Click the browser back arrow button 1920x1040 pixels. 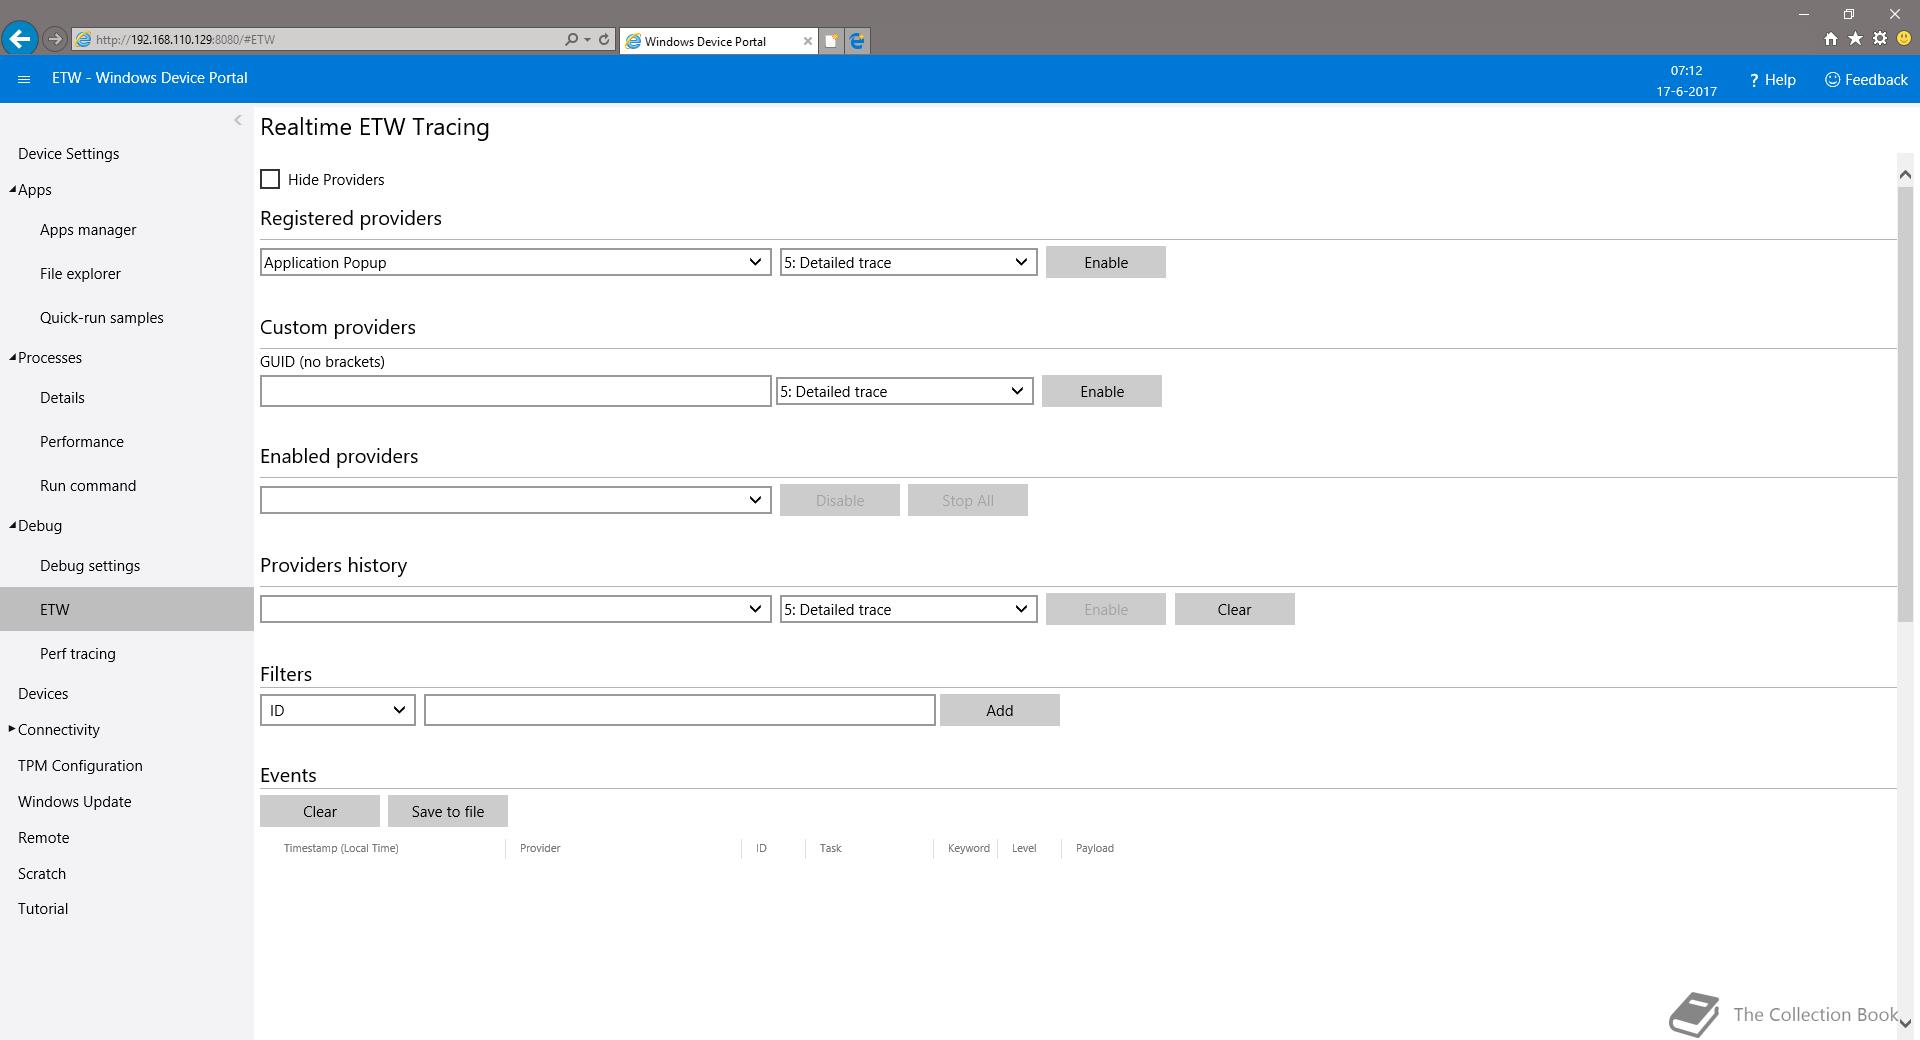20,39
